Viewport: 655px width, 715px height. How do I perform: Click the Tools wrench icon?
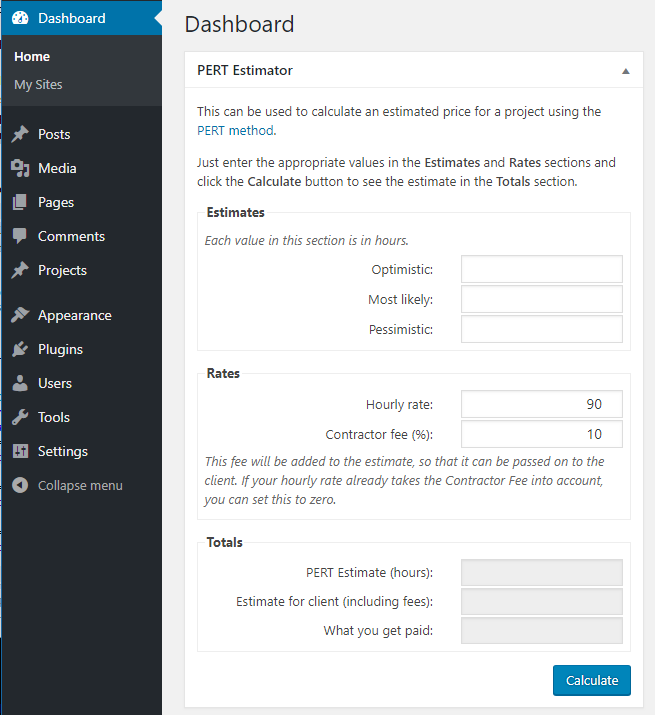(20, 417)
